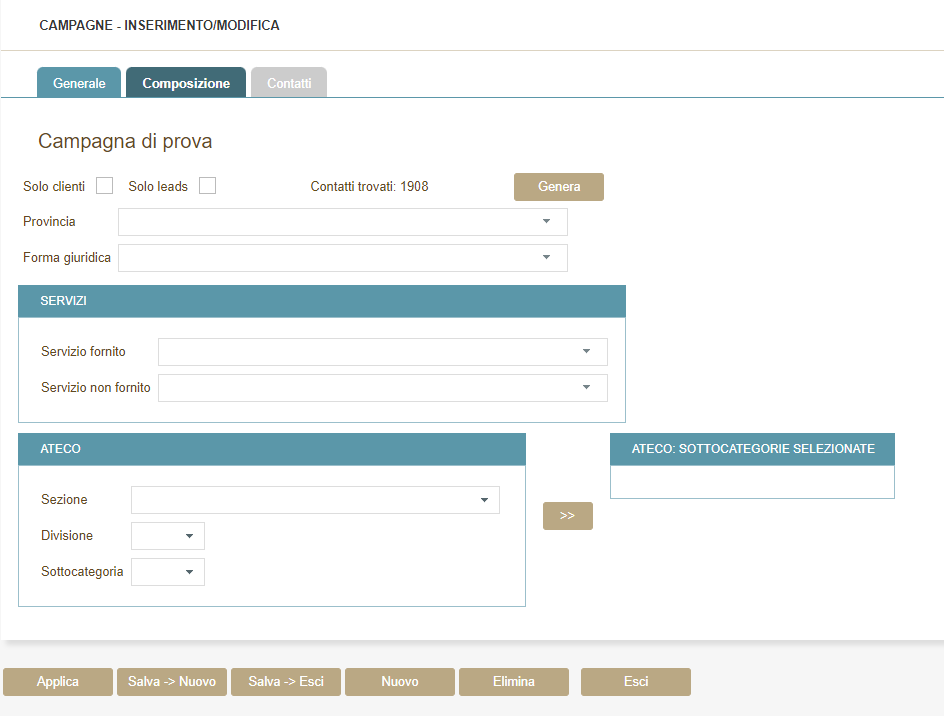
Task: Switch to the Generale tab
Action: [79, 83]
